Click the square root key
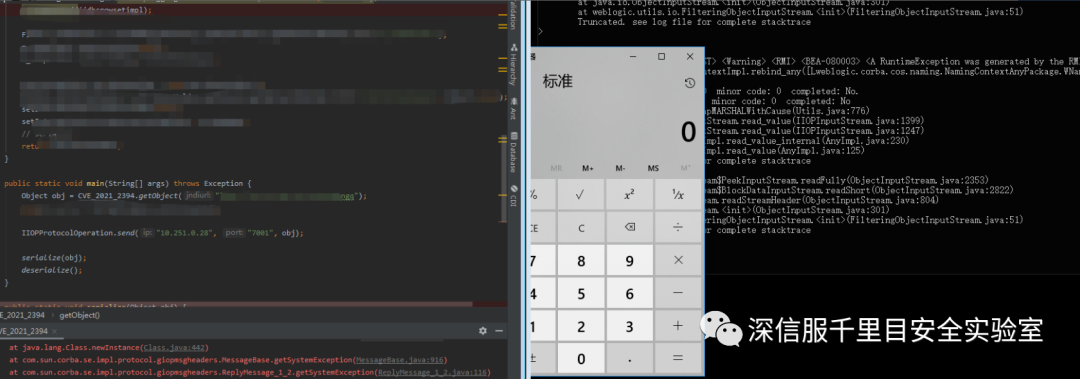Screen dimensions: 1080x379 tap(581, 196)
